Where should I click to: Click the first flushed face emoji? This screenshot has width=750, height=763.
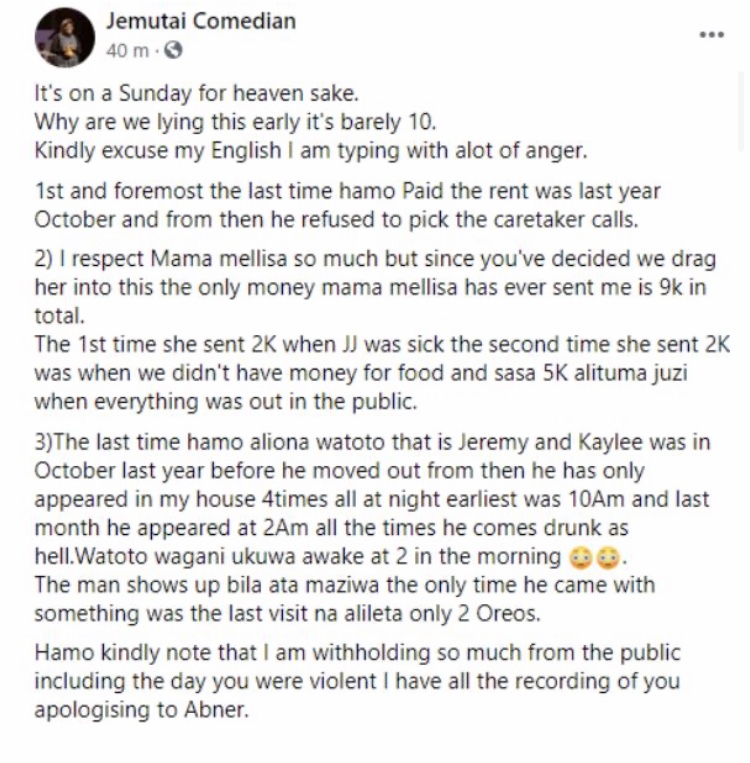[x=581, y=558]
